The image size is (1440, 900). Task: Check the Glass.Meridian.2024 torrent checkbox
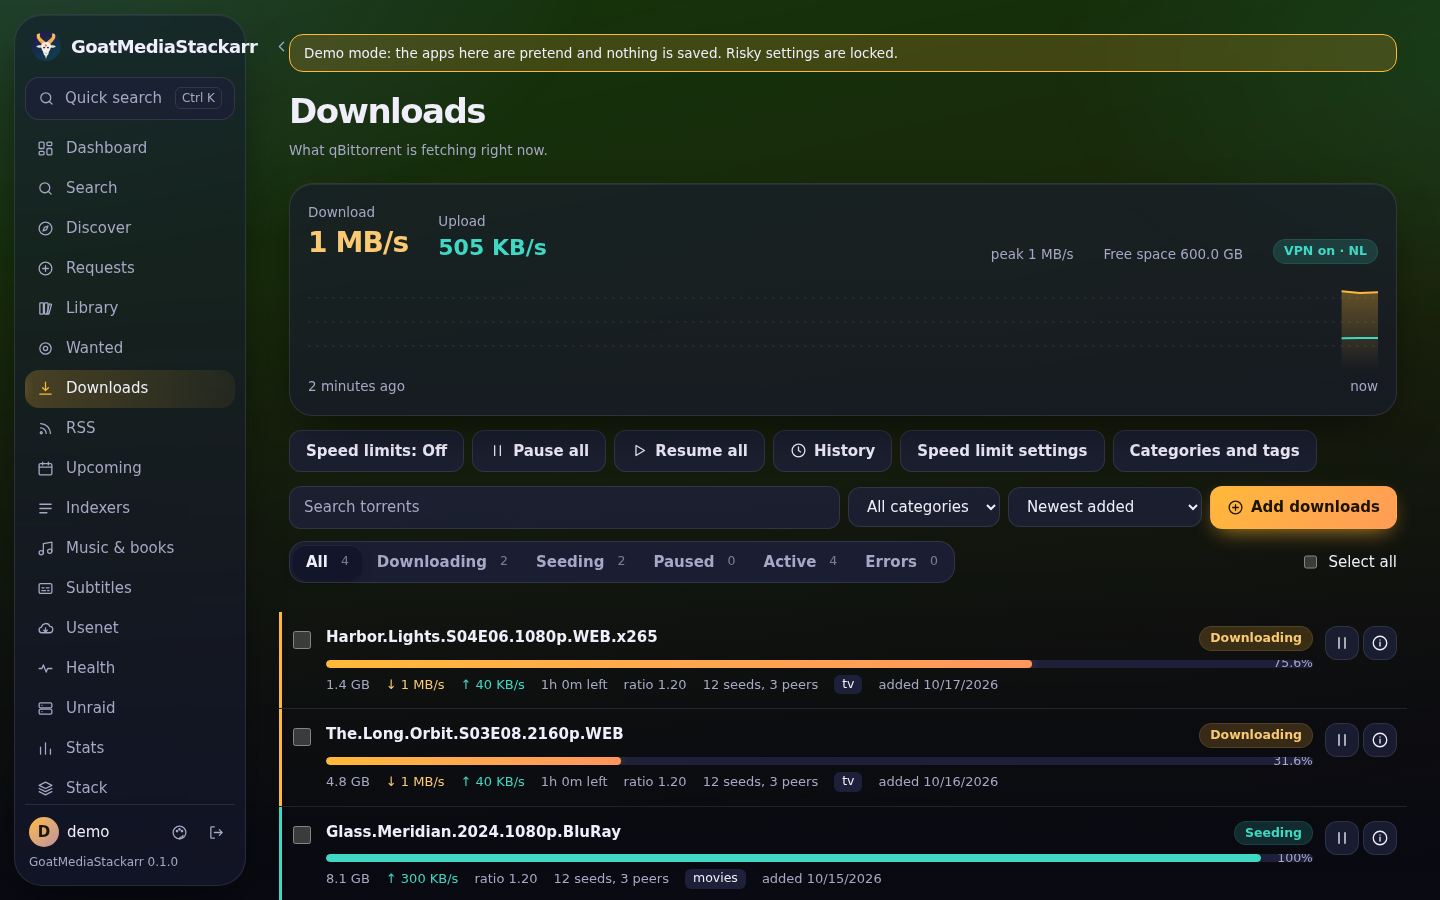click(302, 835)
